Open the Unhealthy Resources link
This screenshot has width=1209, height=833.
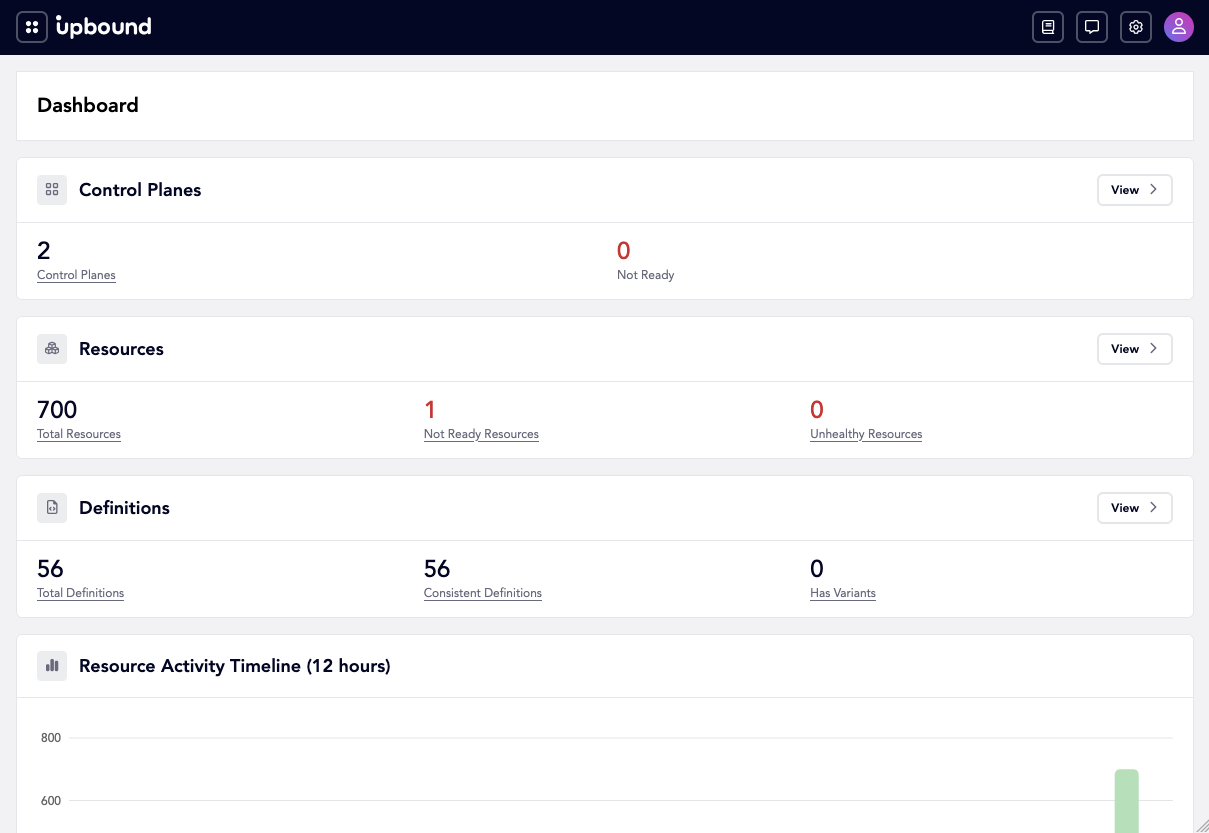866,434
